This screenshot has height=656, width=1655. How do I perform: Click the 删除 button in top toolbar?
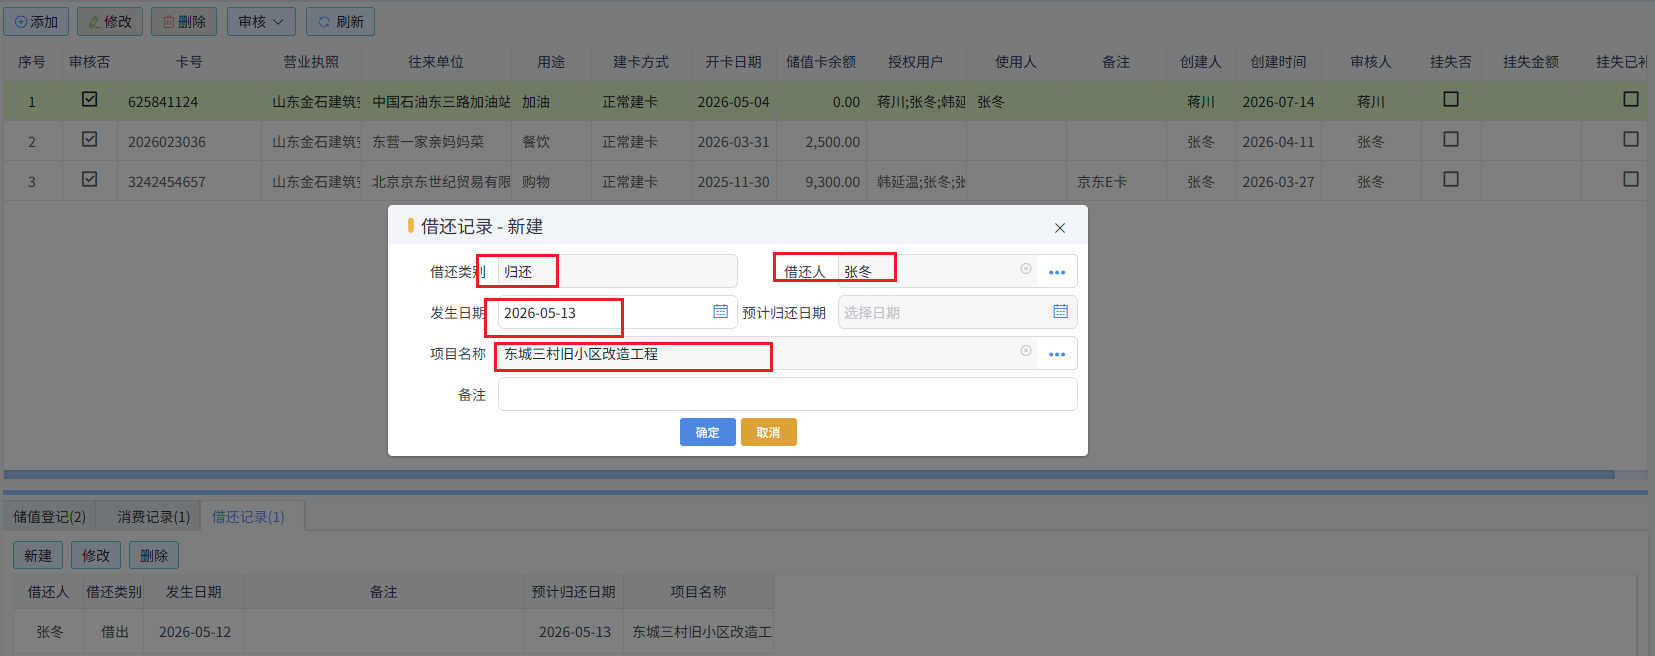click(184, 21)
